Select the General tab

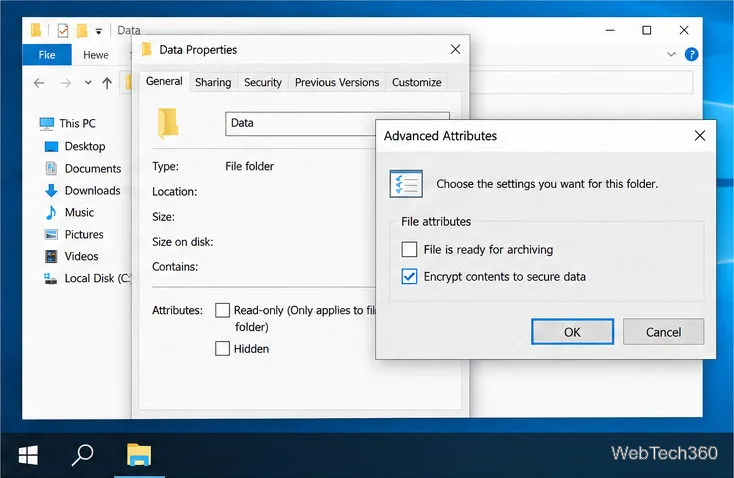pyautogui.click(x=164, y=81)
